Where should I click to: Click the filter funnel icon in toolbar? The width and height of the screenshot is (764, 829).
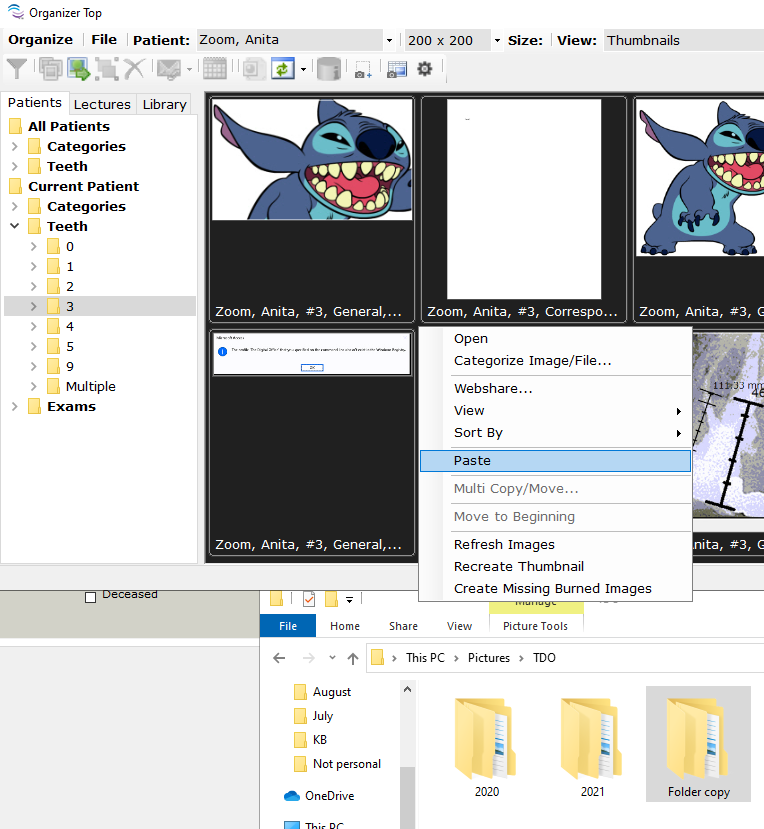[x=17, y=69]
